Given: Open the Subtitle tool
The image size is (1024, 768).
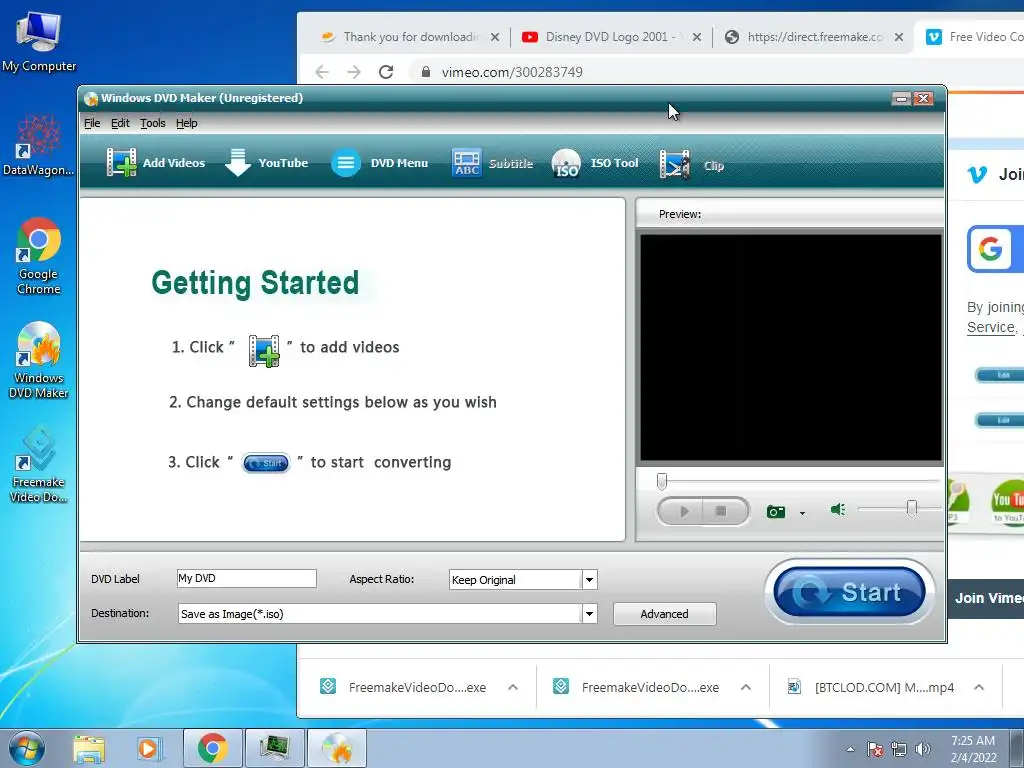Looking at the screenshot, I should tap(492, 163).
